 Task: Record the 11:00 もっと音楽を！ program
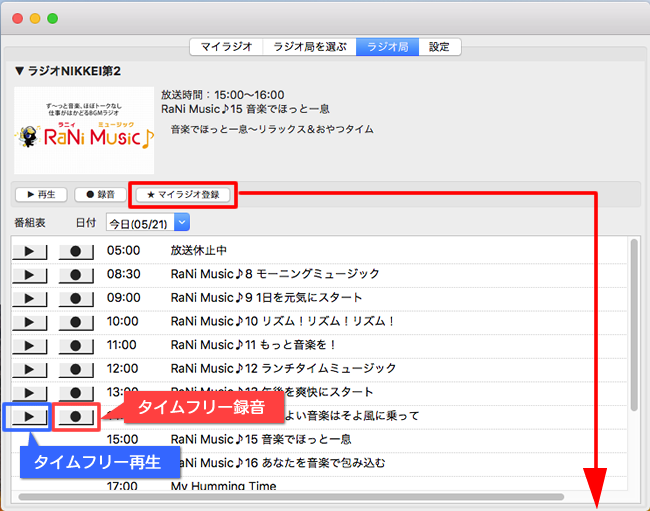pos(76,346)
